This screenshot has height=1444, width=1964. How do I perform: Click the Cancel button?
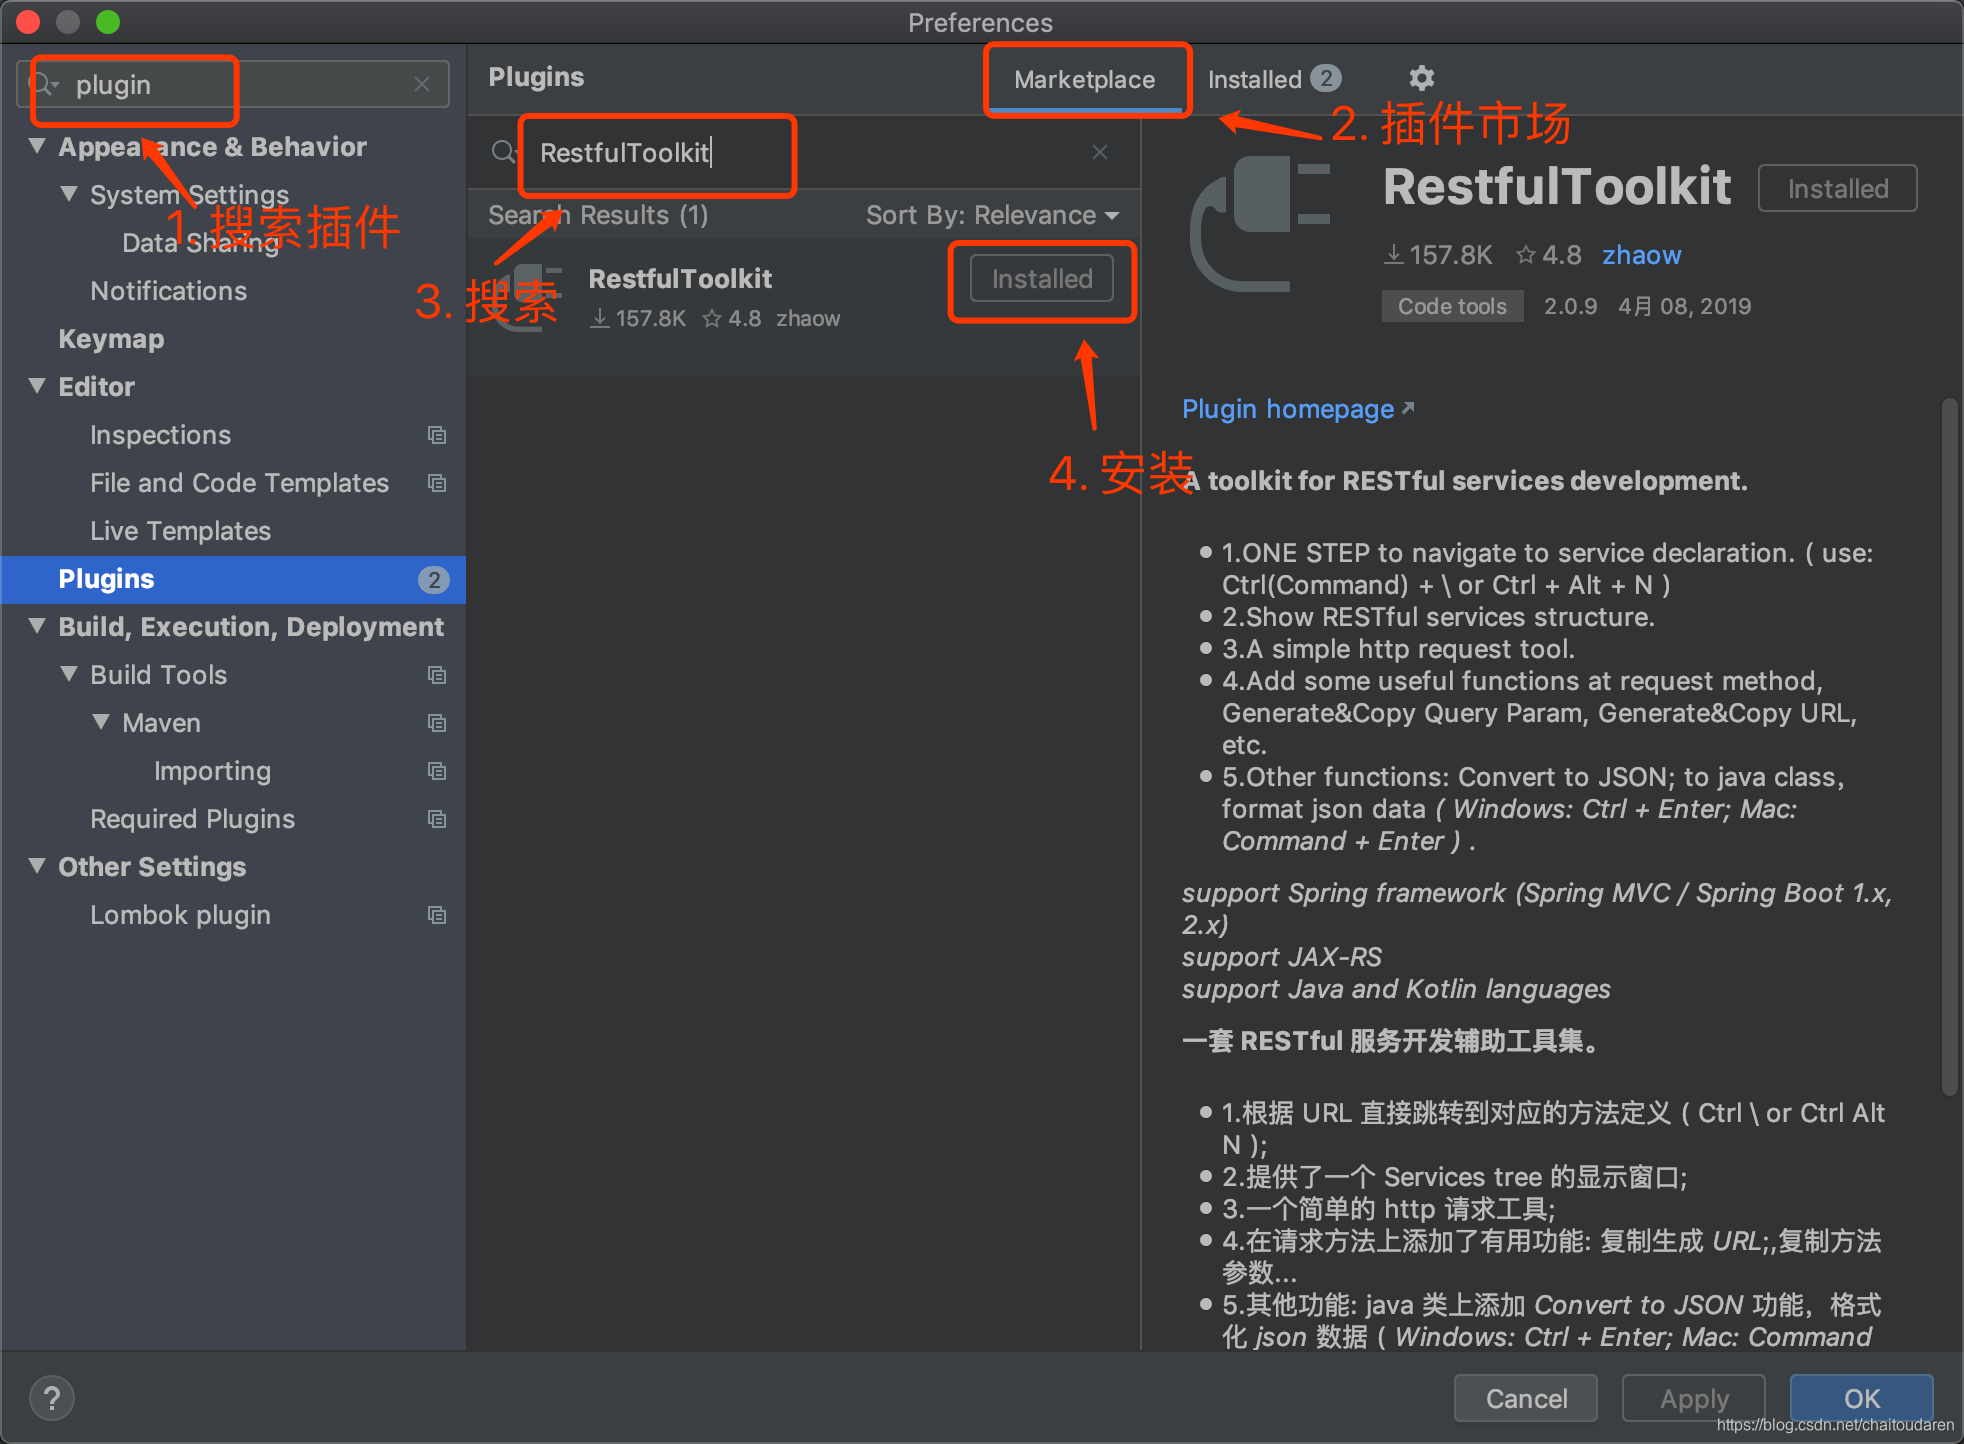pyautogui.click(x=1526, y=1398)
